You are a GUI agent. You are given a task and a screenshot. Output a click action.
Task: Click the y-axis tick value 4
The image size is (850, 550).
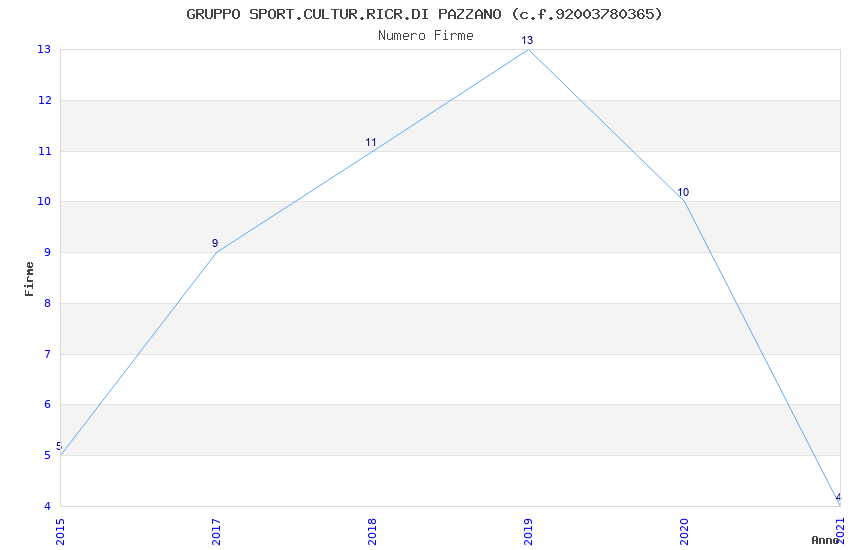point(48,507)
